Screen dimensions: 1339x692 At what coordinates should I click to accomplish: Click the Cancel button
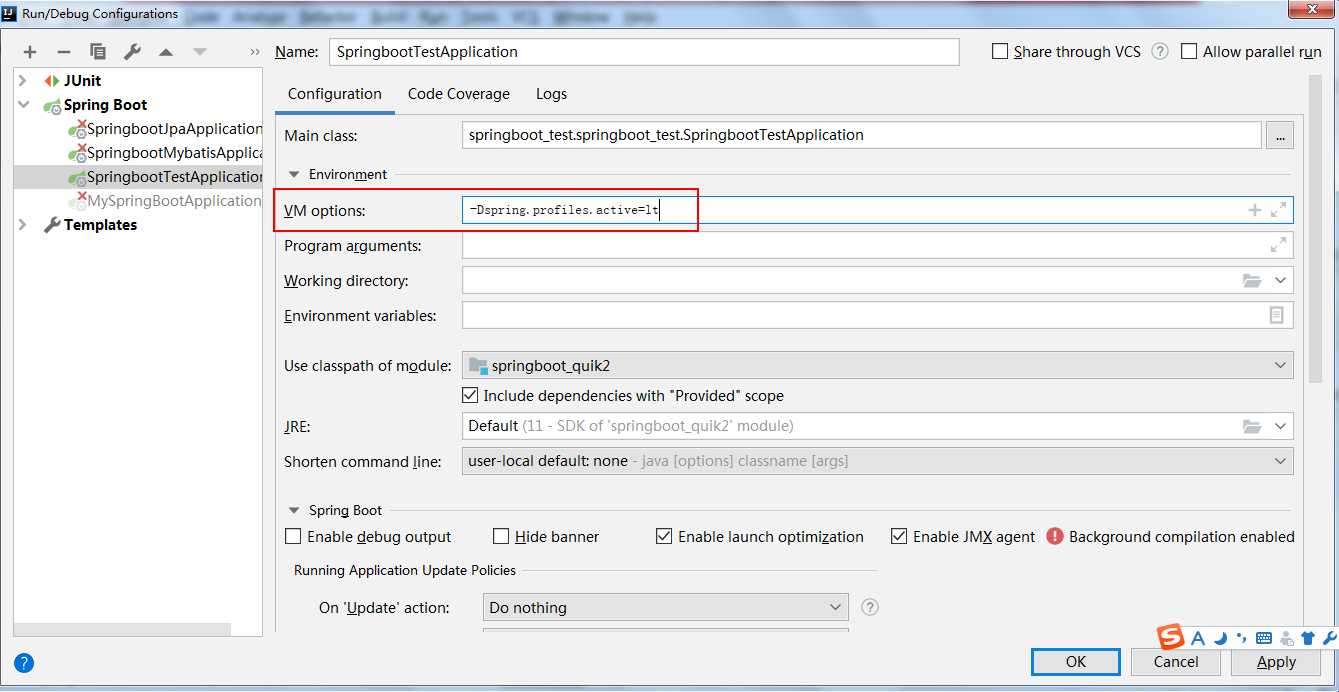coord(1176,661)
